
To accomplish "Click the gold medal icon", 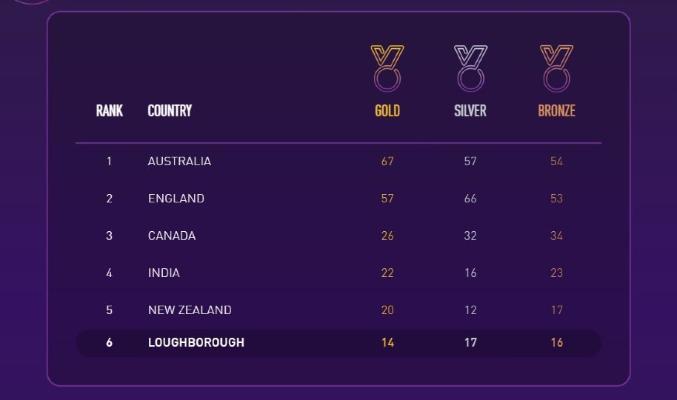I will point(387,66).
